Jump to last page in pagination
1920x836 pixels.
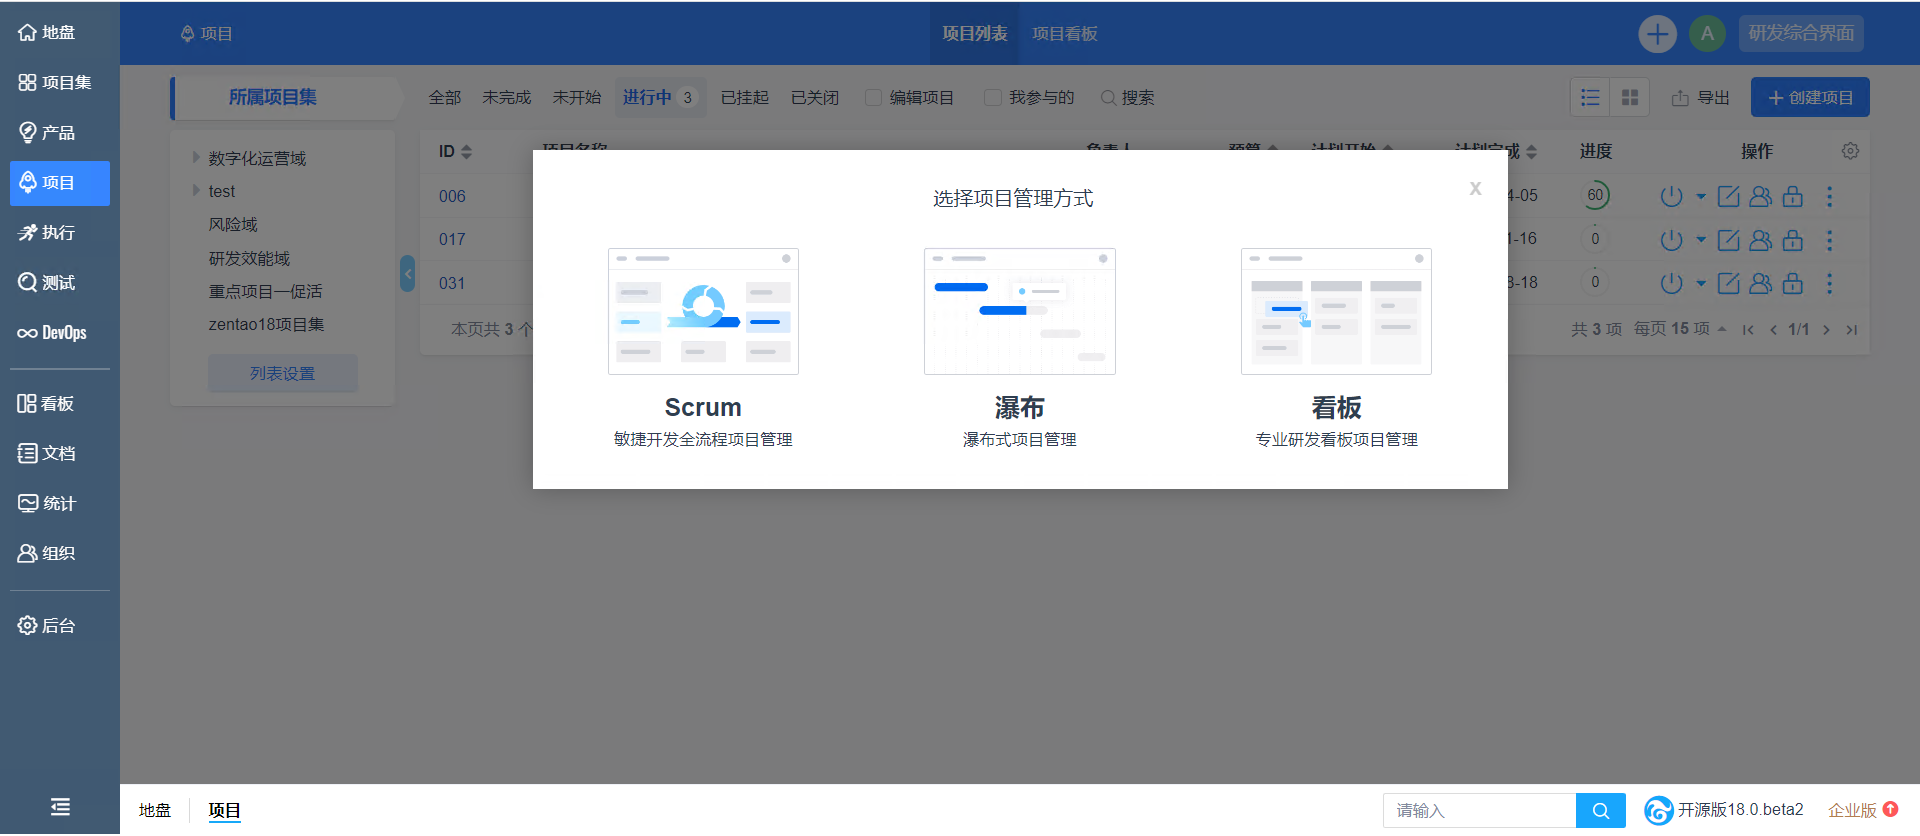coord(1852,330)
